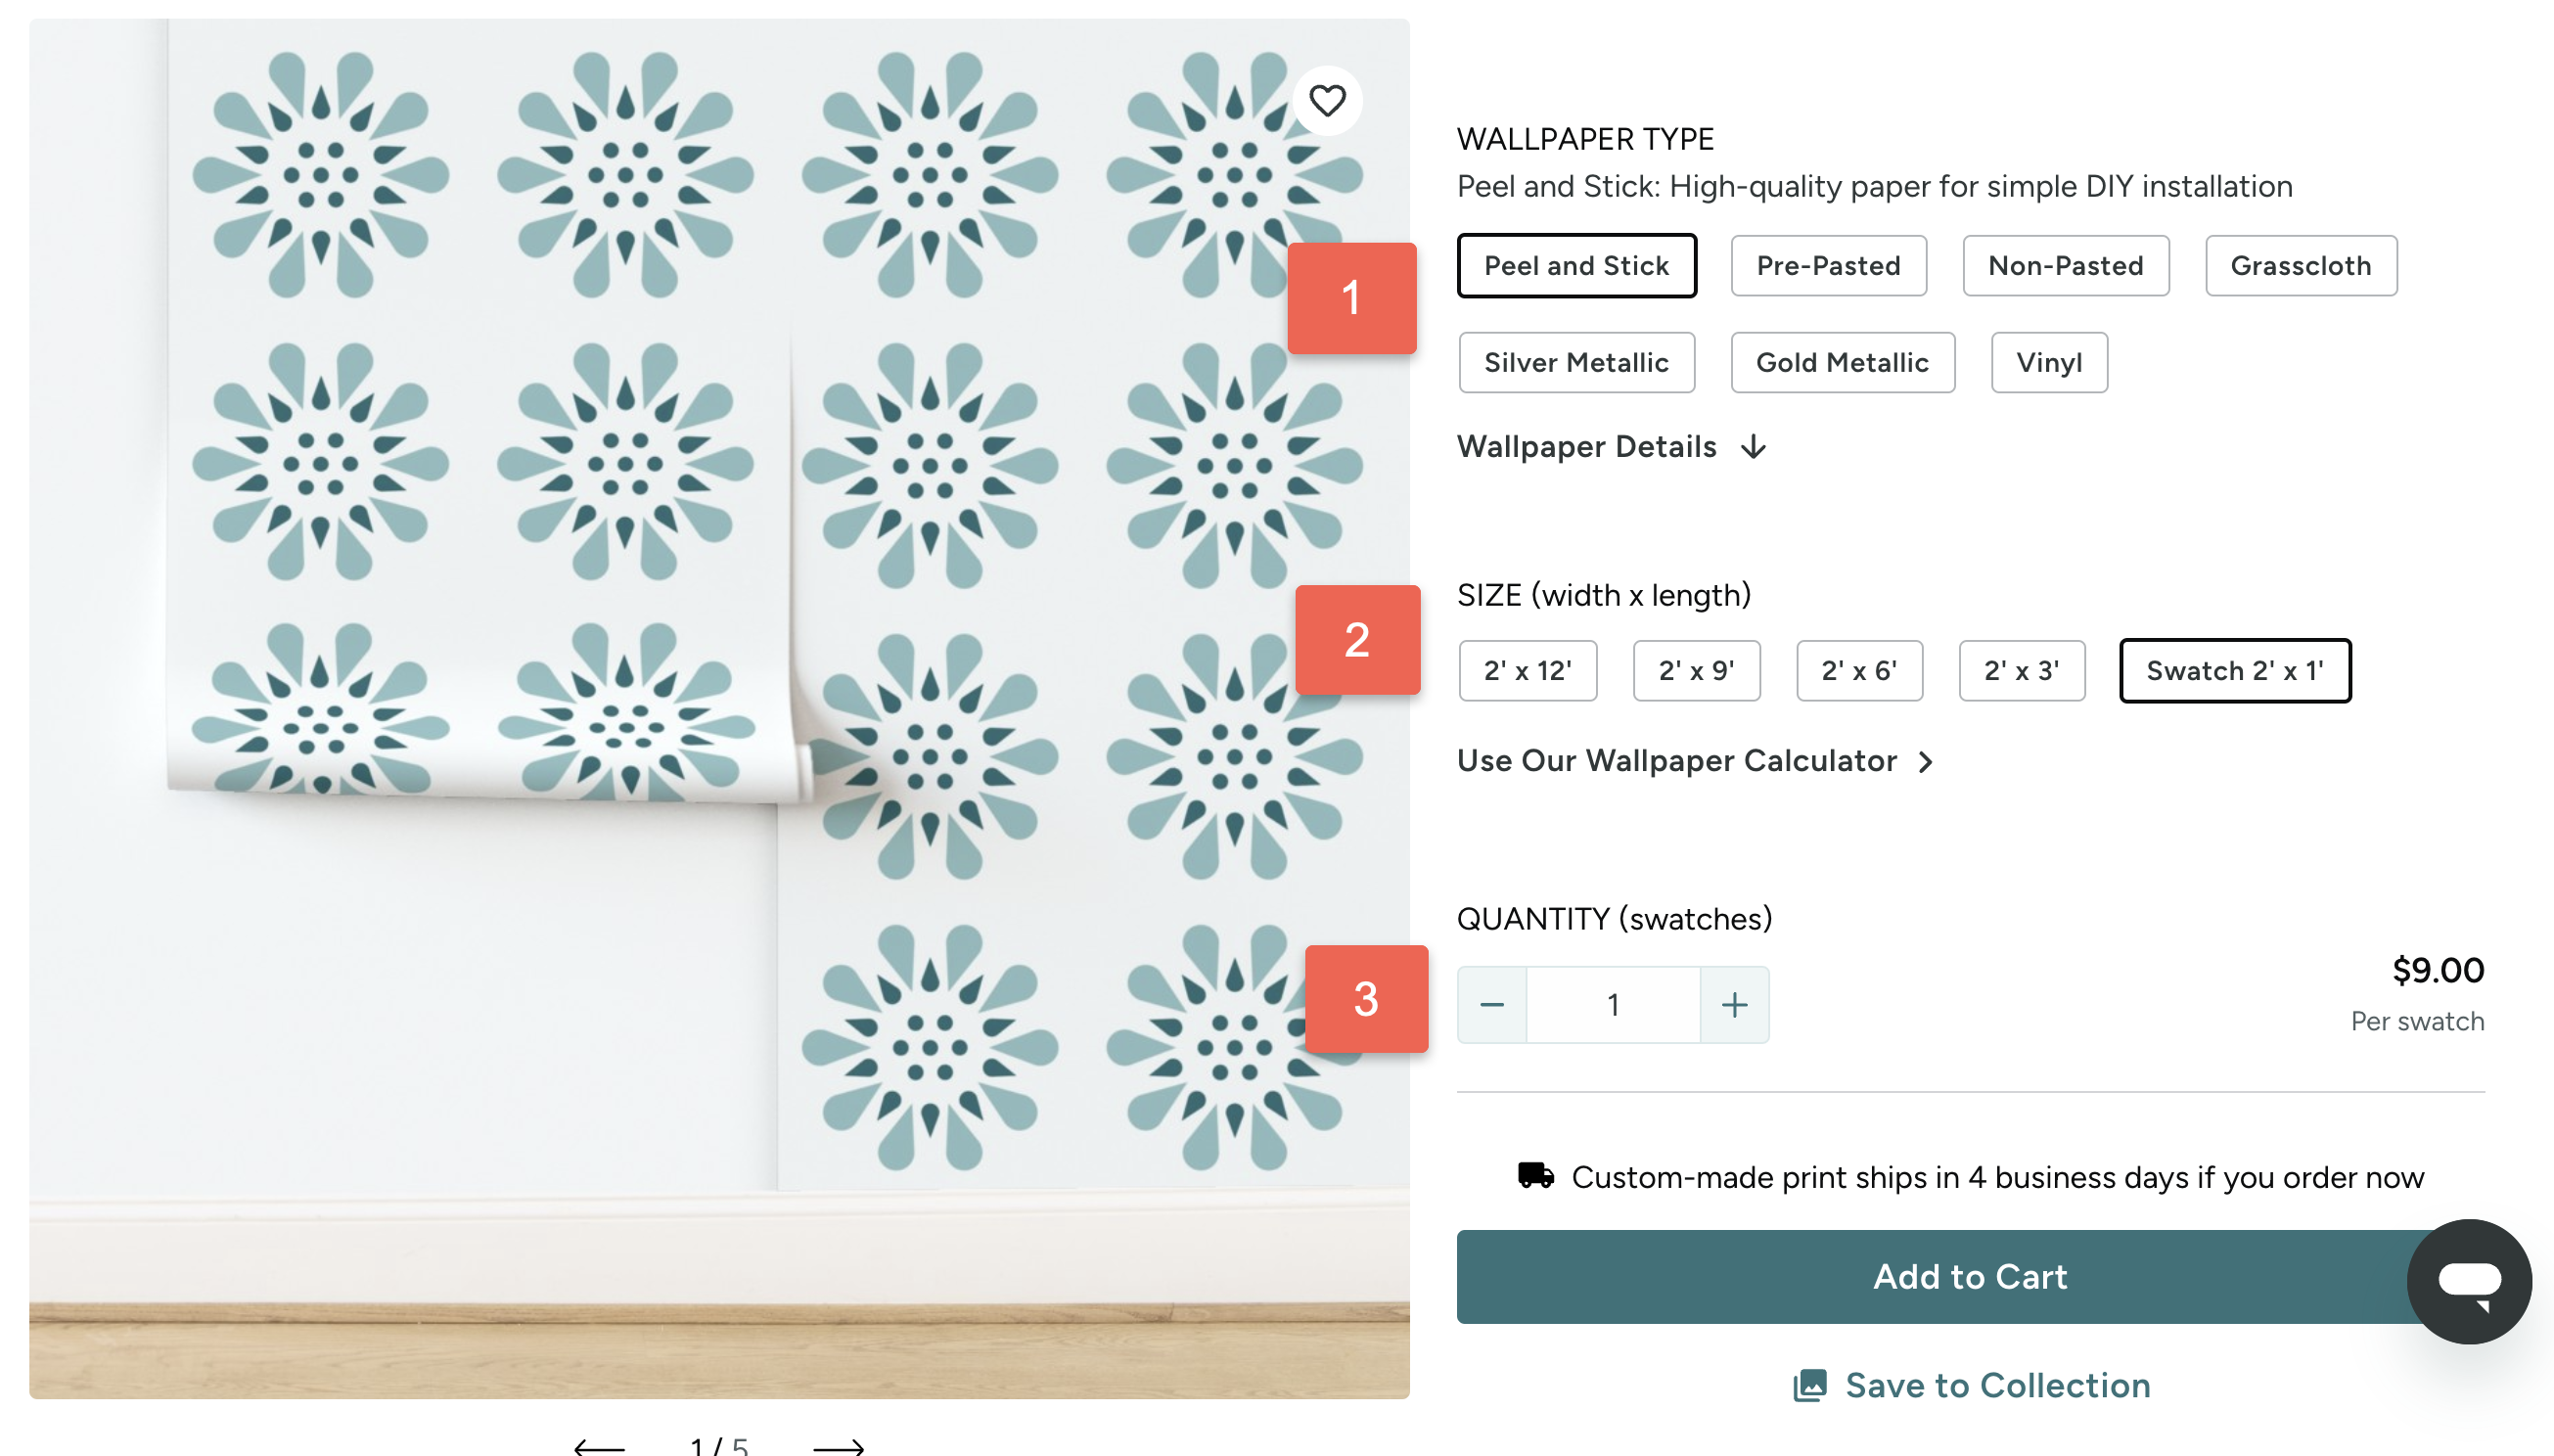Select Pre-Pasted wallpaper type

pos(1828,266)
